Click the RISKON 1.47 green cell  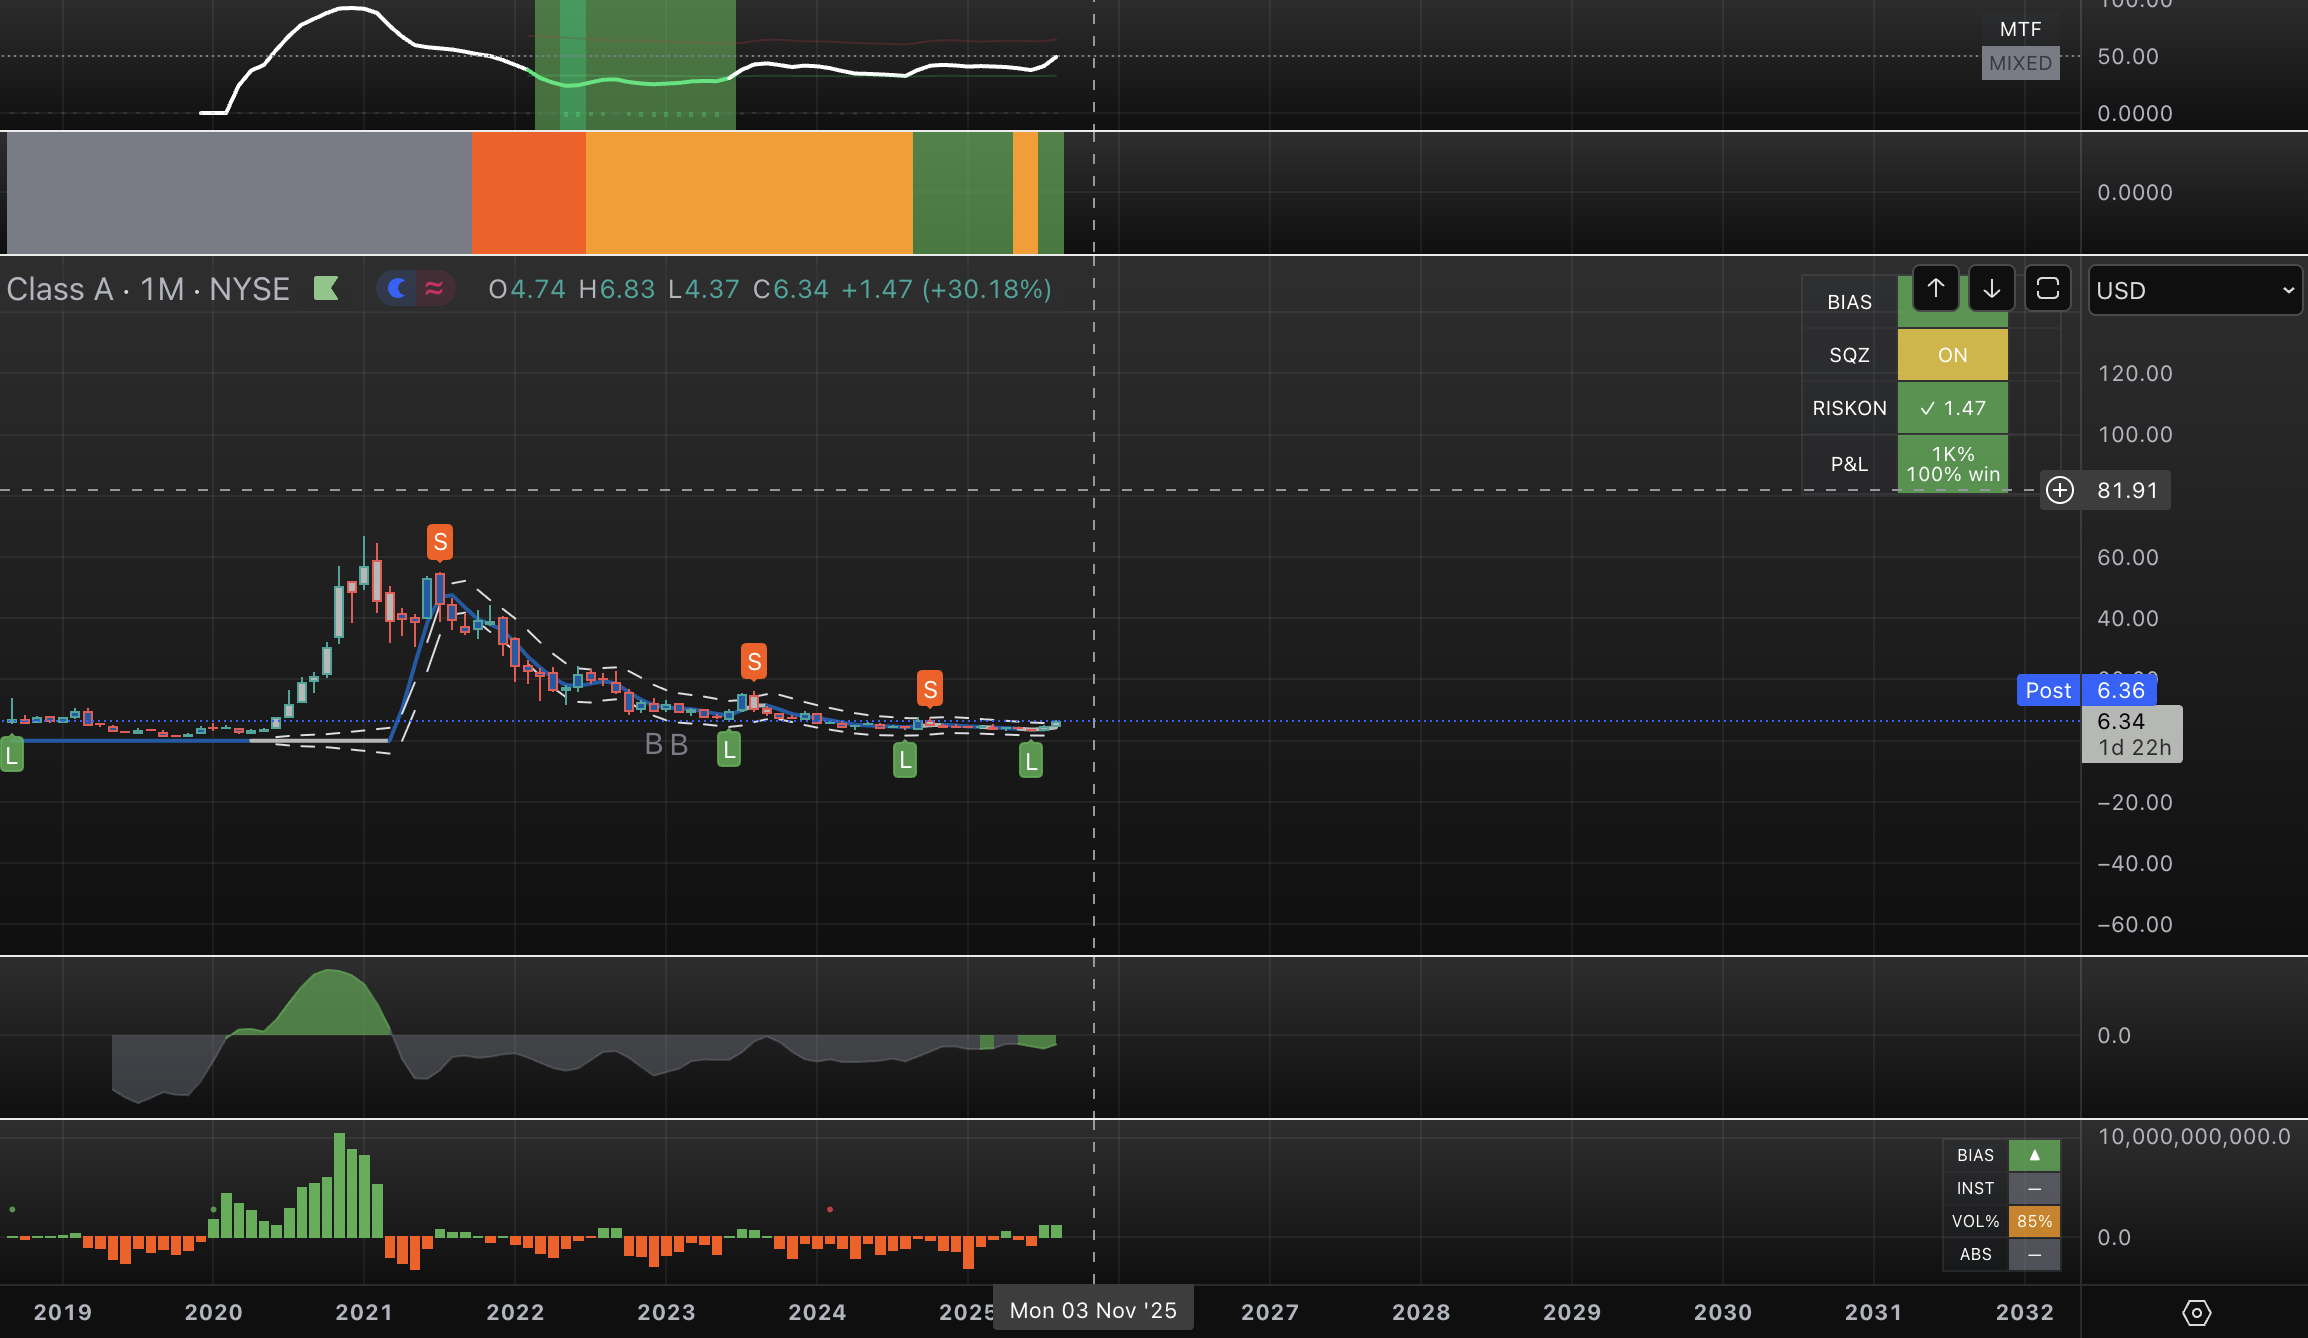tap(1952, 408)
